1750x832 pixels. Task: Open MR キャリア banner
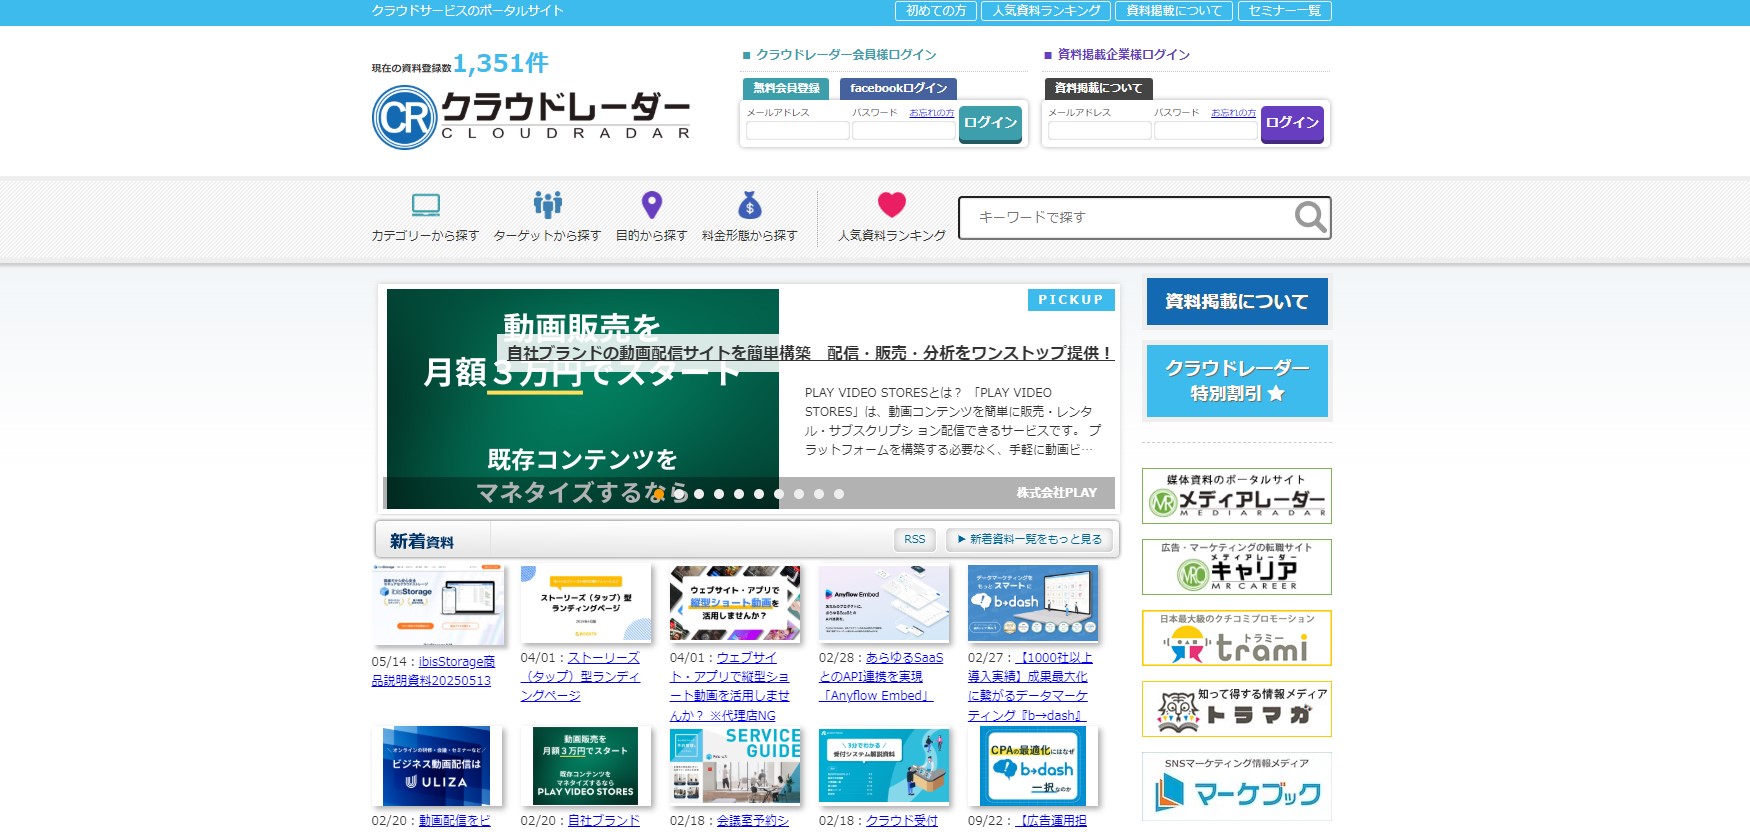pos(1237,567)
